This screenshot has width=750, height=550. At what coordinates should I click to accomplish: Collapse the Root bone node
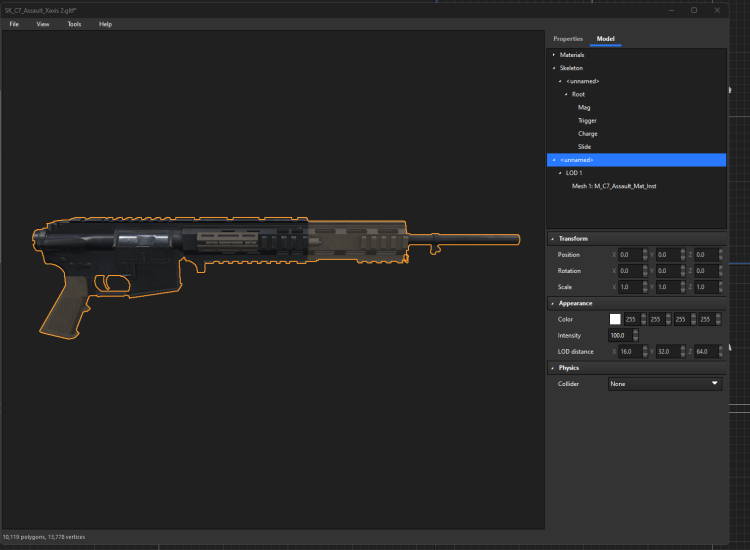pyautogui.click(x=566, y=94)
